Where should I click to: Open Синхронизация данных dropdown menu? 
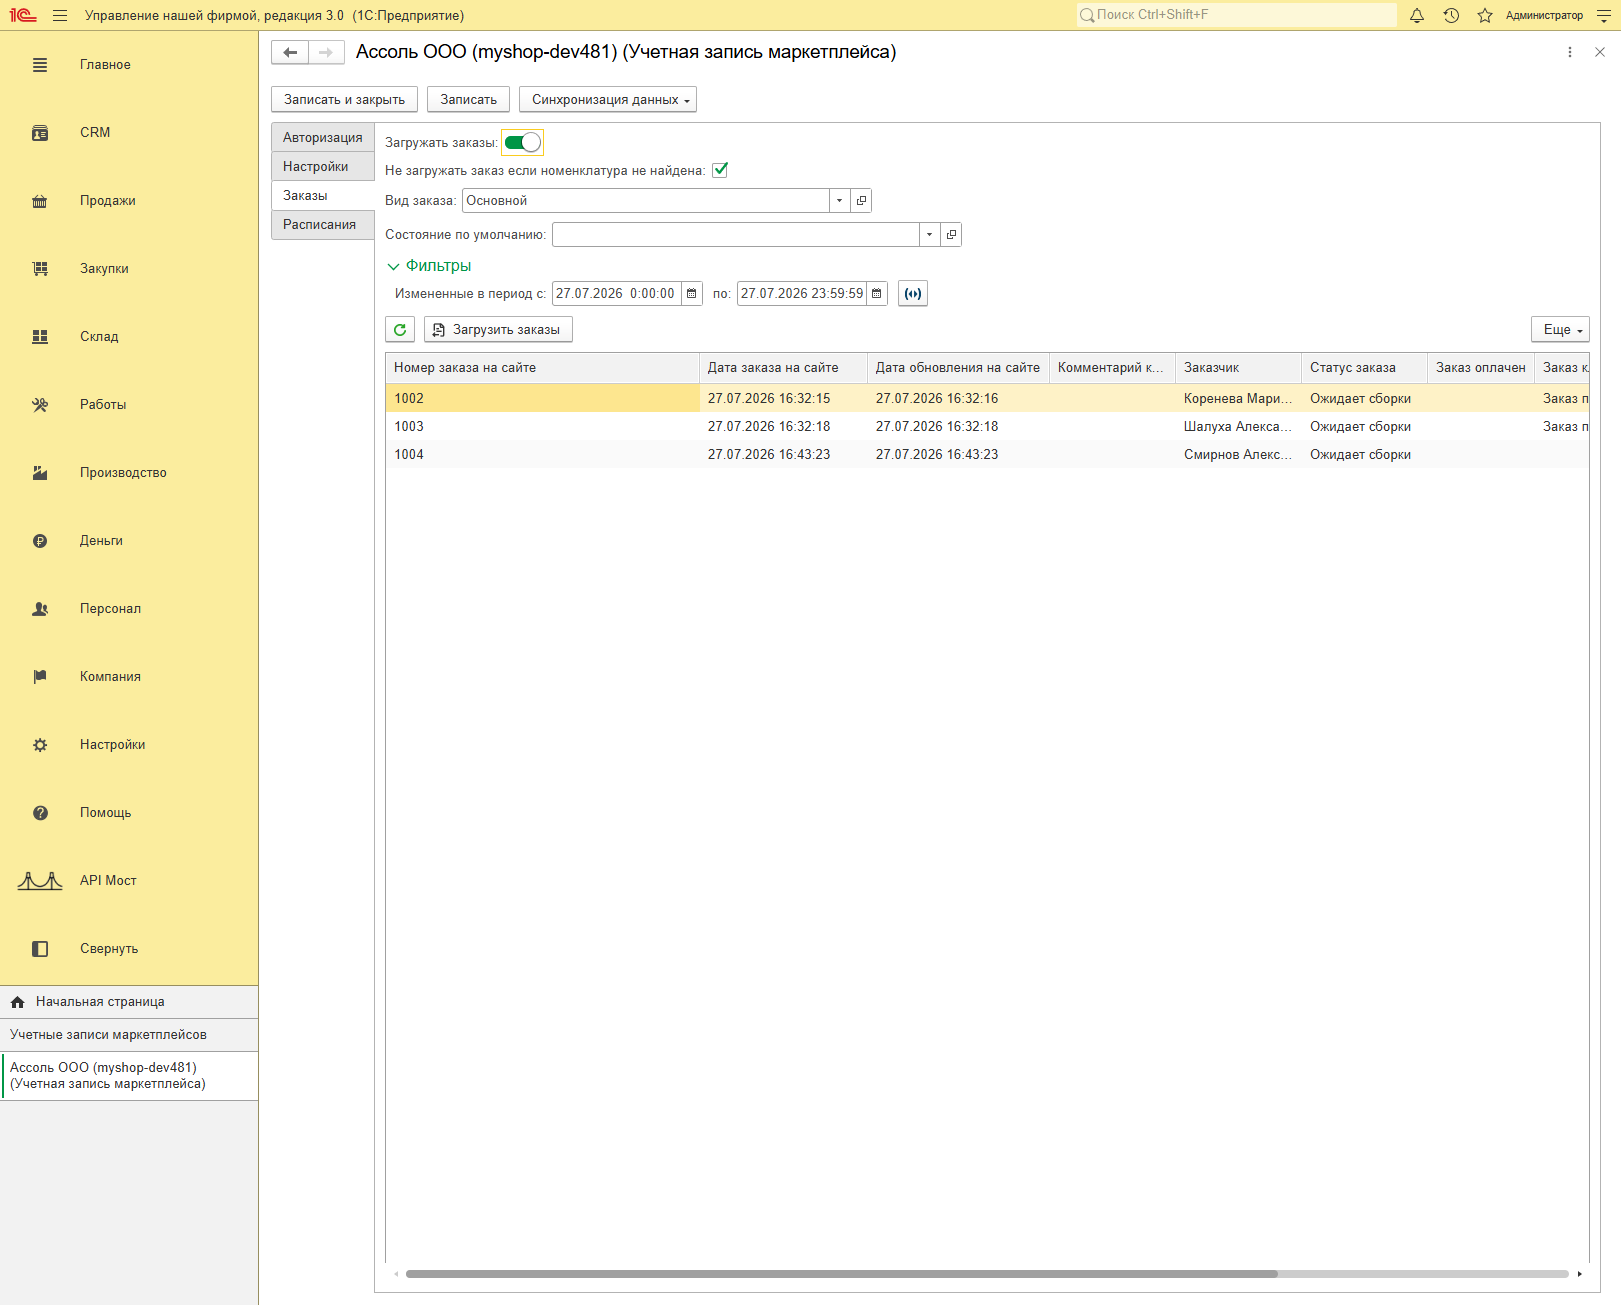coord(608,99)
